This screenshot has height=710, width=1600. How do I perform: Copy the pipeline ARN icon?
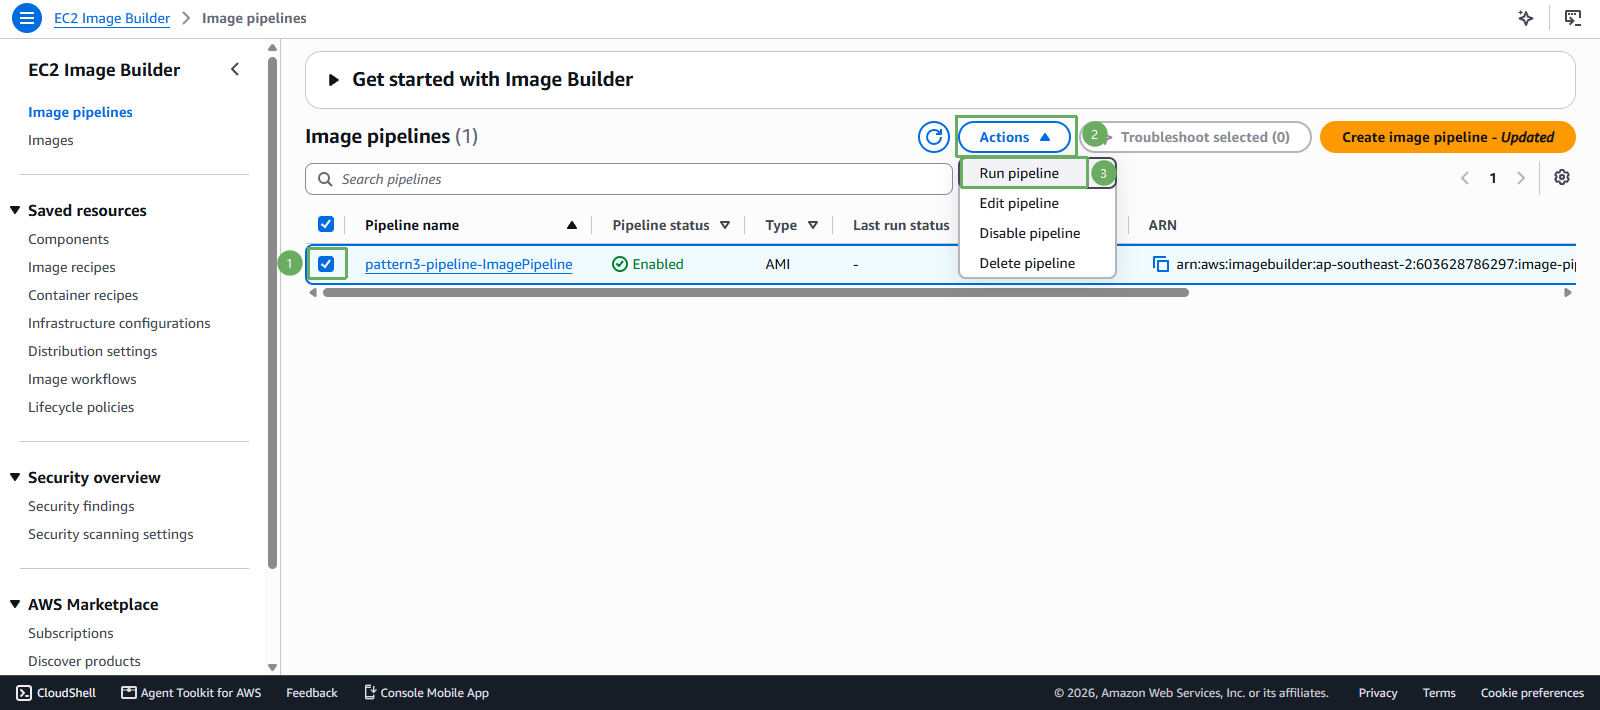pyautogui.click(x=1161, y=264)
